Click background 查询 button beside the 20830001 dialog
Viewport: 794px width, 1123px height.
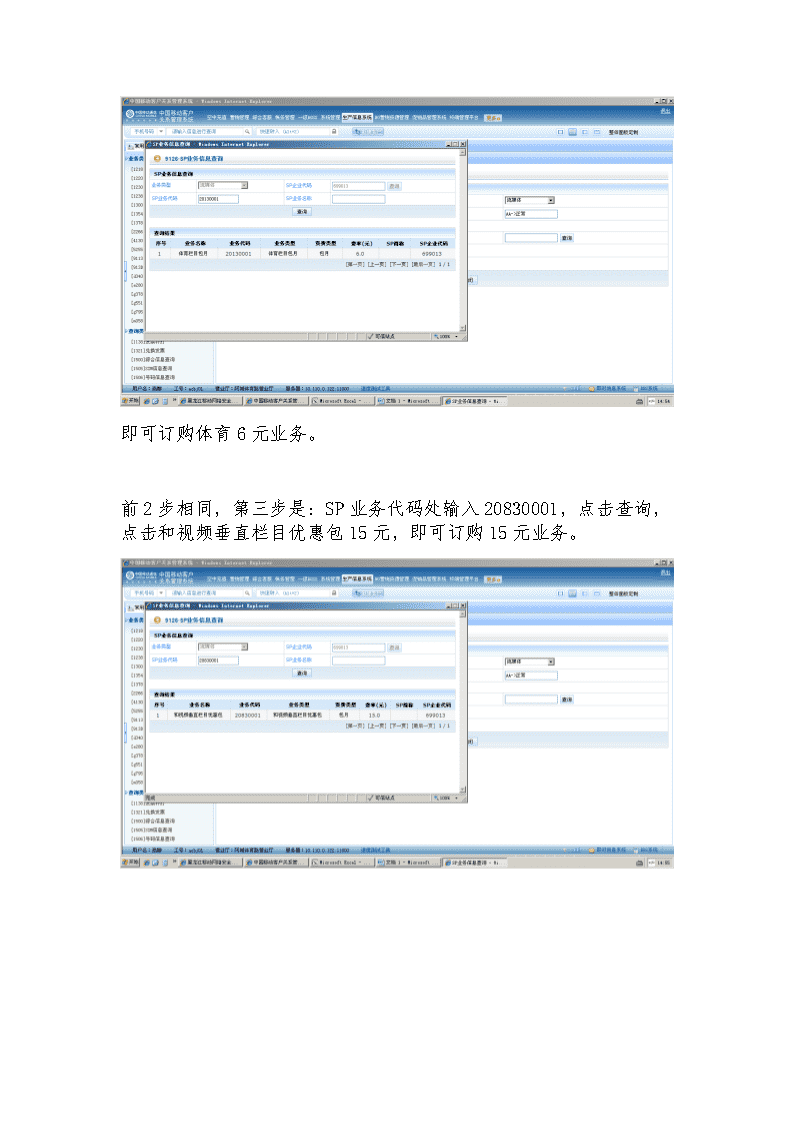click(567, 699)
